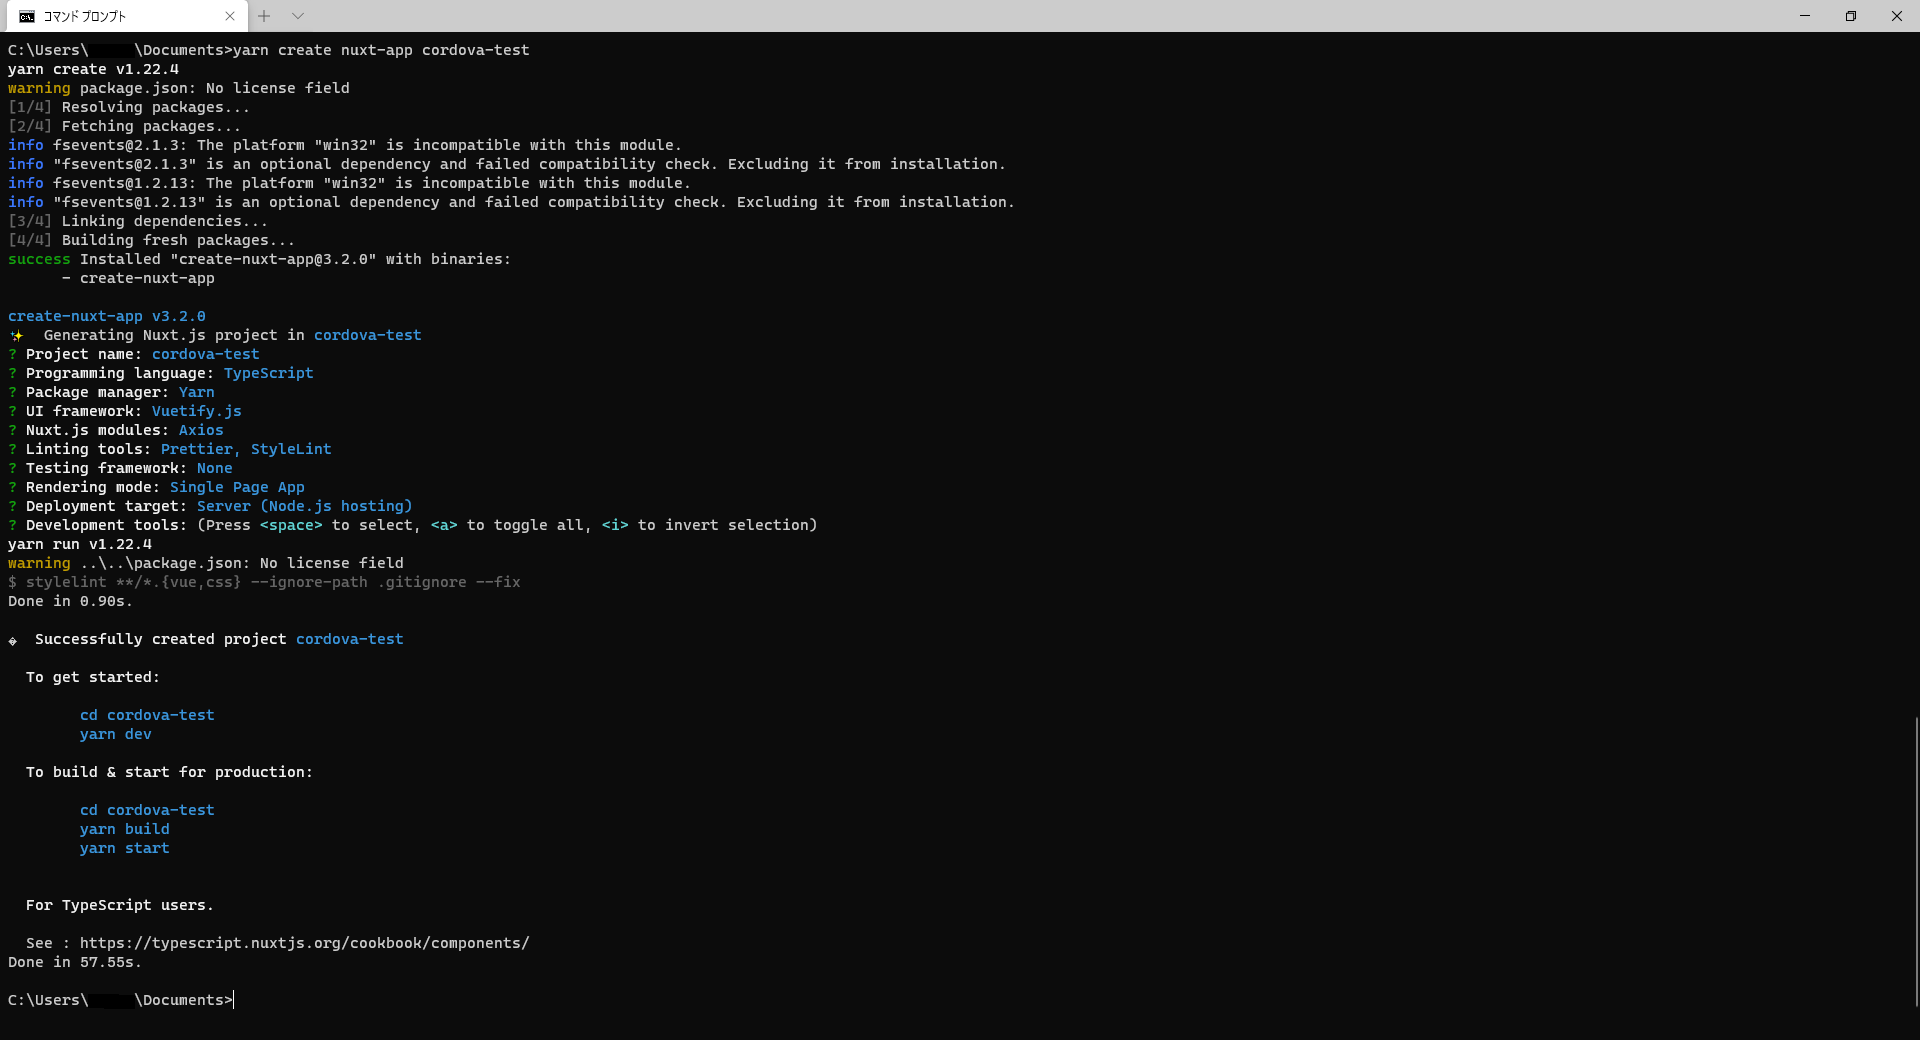Click the 'yarn dev' command text
The image size is (1920, 1040).
tap(116, 734)
